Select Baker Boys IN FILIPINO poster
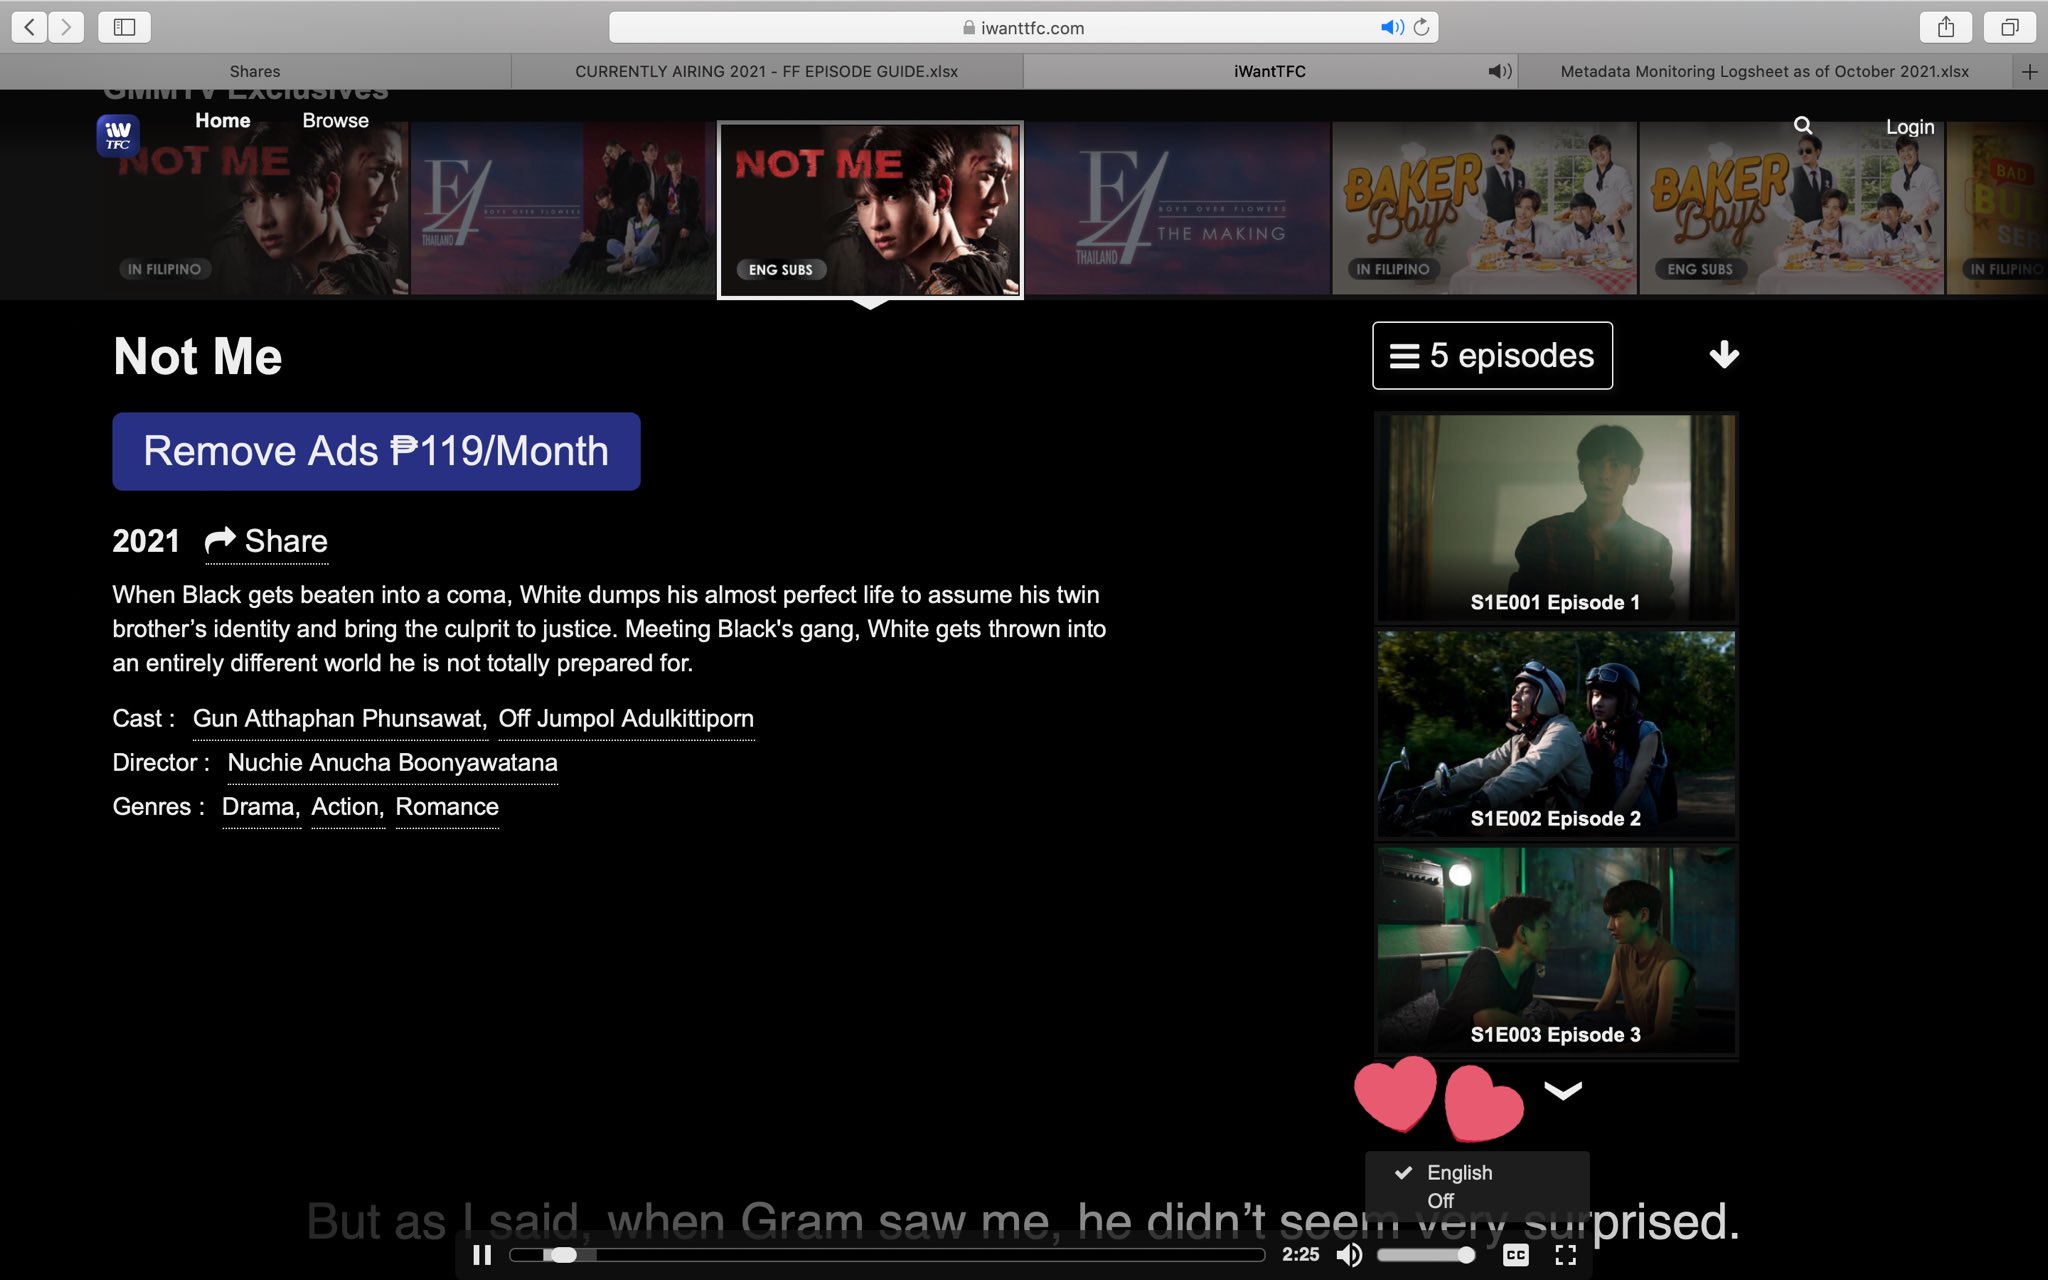Viewport: 2048px width, 1280px height. pyautogui.click(x=1484, y=208)
